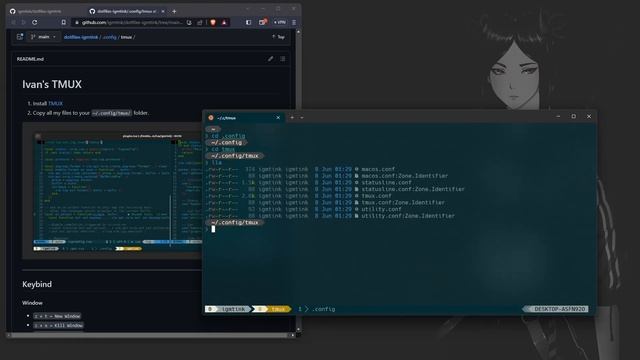Switch to the first GitHub browser tab
The height and width of the screenshot is (360, 640).
(x=45, y=11)
